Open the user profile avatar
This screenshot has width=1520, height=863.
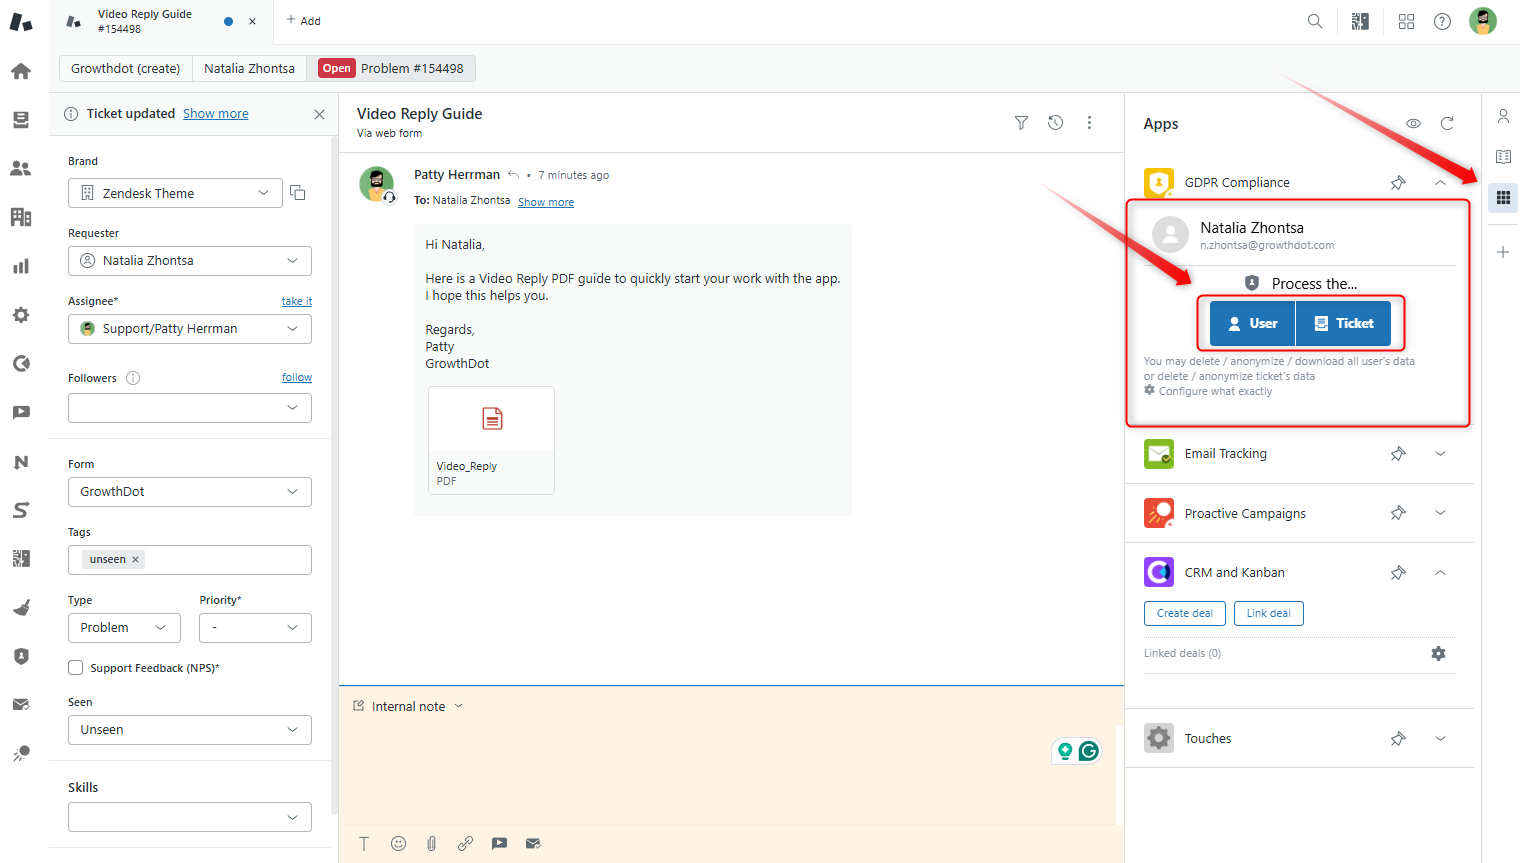coord(1483,21)
